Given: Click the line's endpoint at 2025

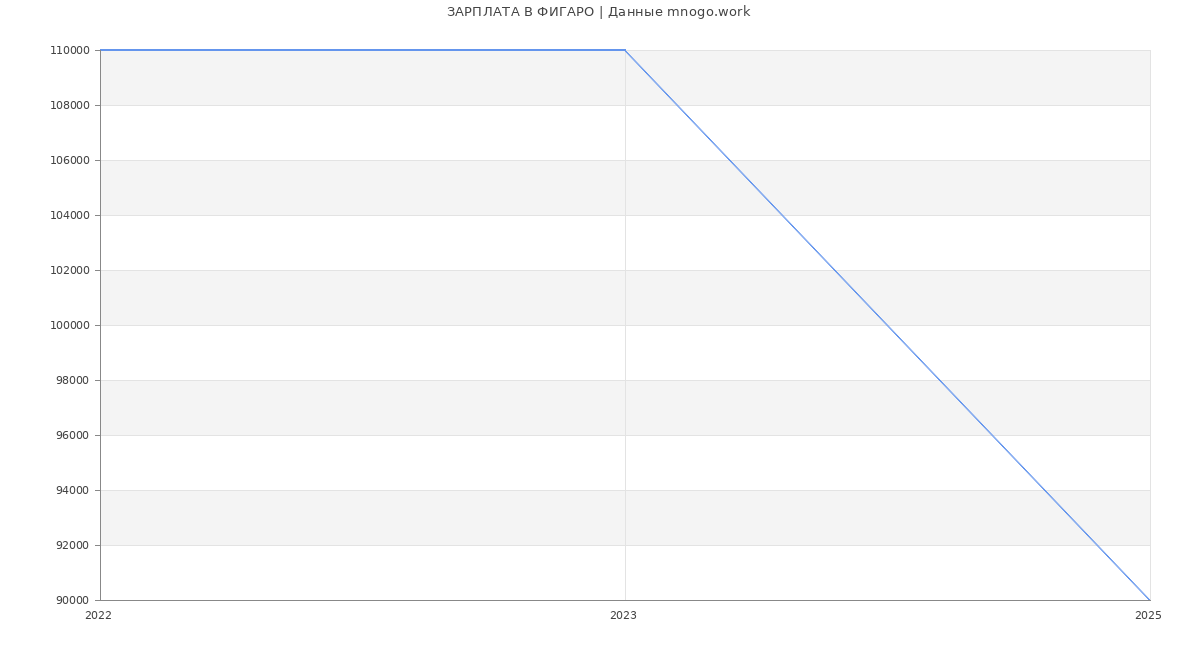Looking at the screenshot, I should tap(1150, 600).
